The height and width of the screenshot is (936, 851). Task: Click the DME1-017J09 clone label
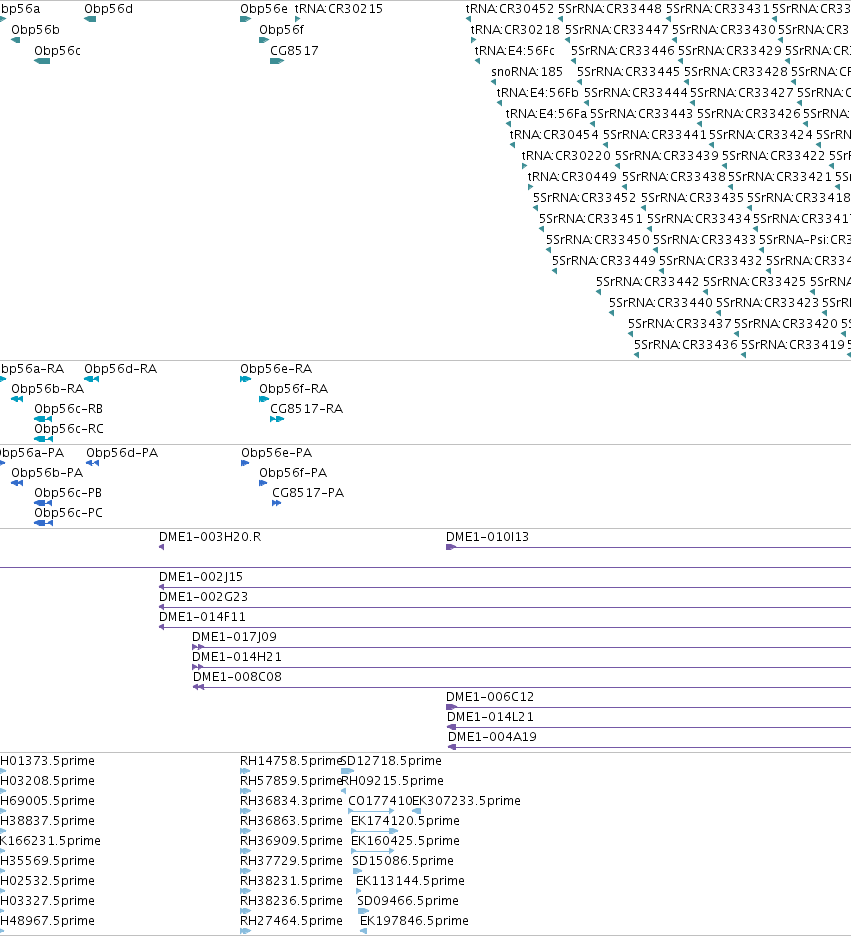[x=235, y=637]
